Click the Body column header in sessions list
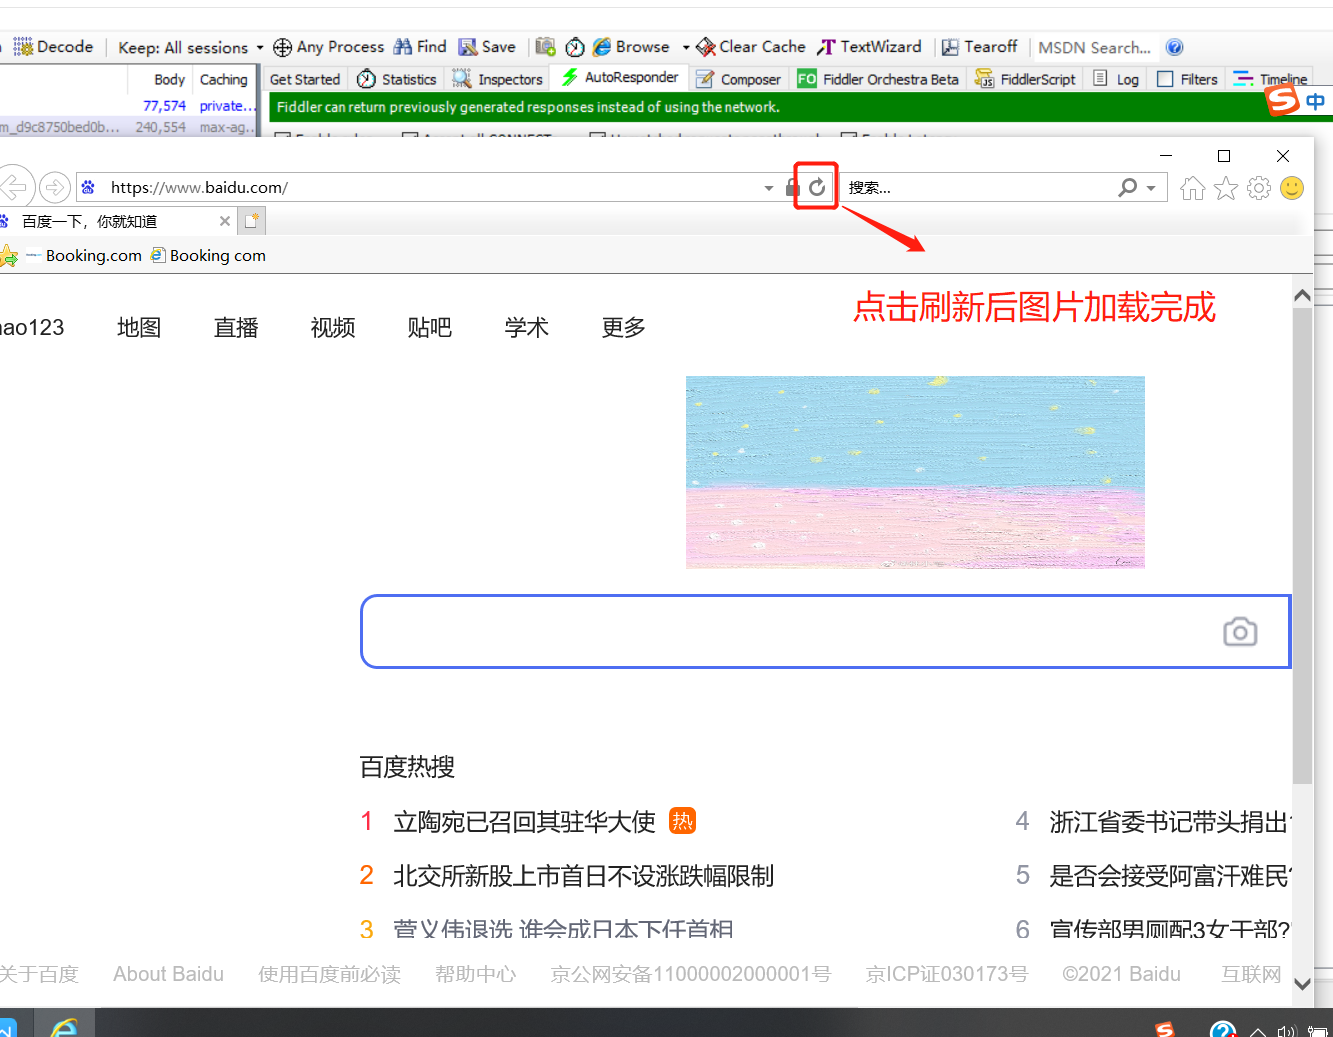The width and height of the screenshot is (1333, 1037). 169,79
